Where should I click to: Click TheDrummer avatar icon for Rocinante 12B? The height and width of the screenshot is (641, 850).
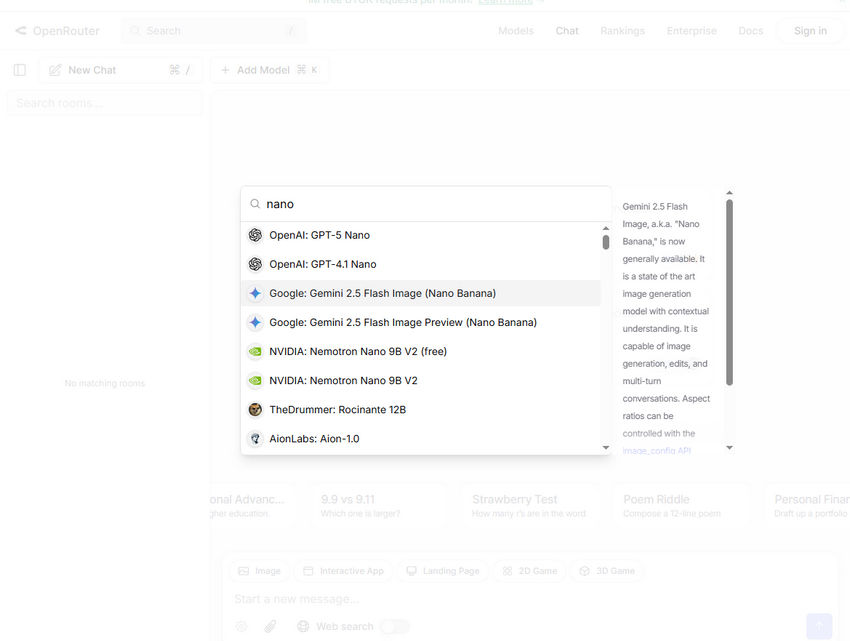click(x=255, y=409)
